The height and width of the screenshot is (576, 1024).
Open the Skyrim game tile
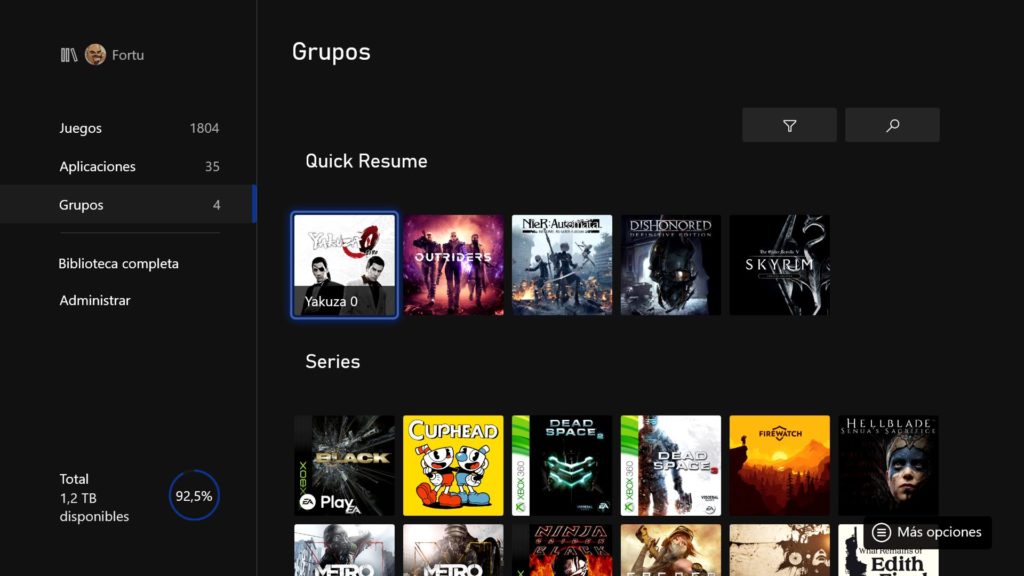coord(780,265)
